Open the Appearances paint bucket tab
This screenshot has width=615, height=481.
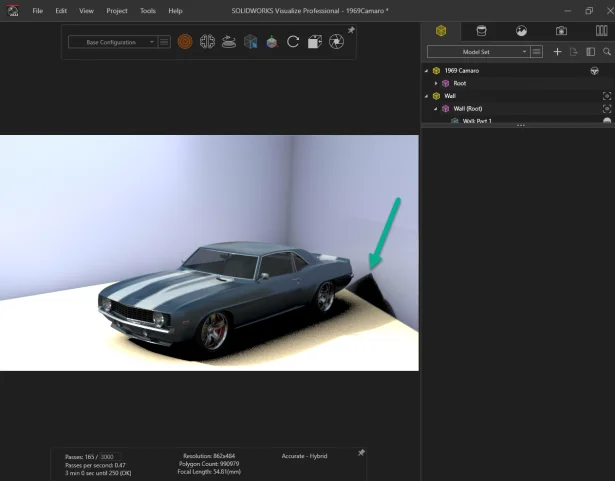[481, 31]
